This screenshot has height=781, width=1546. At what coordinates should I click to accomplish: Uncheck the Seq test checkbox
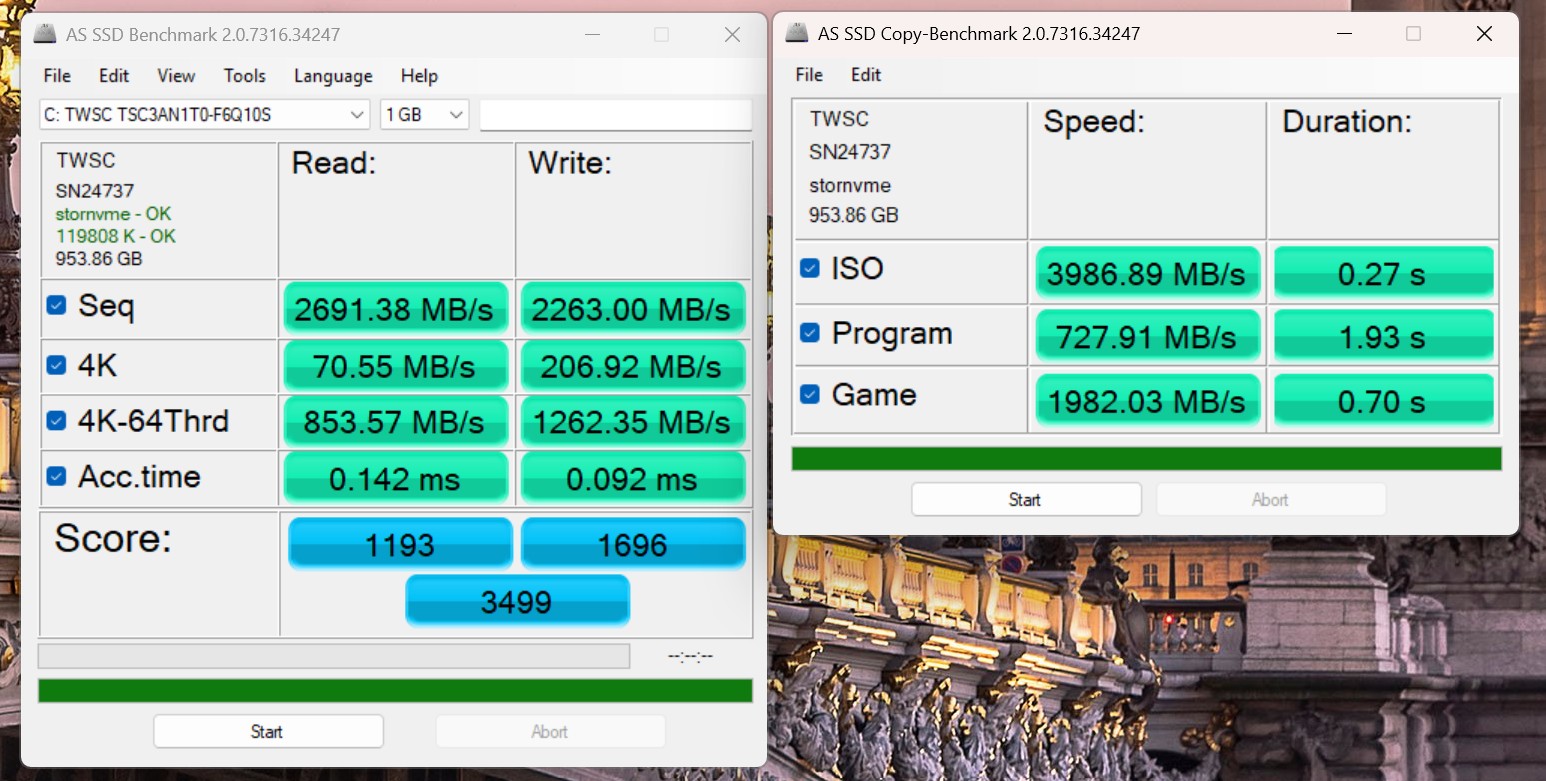[57, 305]
